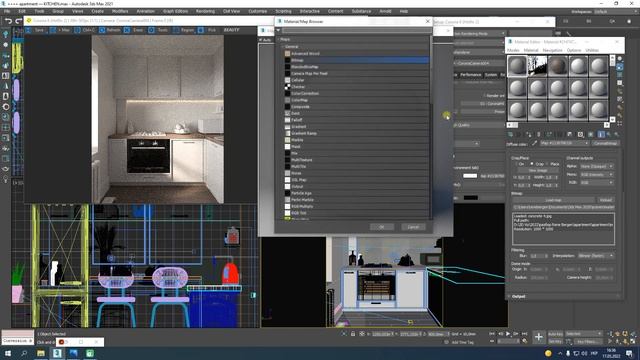The height and width of the screenshot is (360, 640).
Task: Open Material Editor Navigation menu
Action: click(x=552, y=50)
